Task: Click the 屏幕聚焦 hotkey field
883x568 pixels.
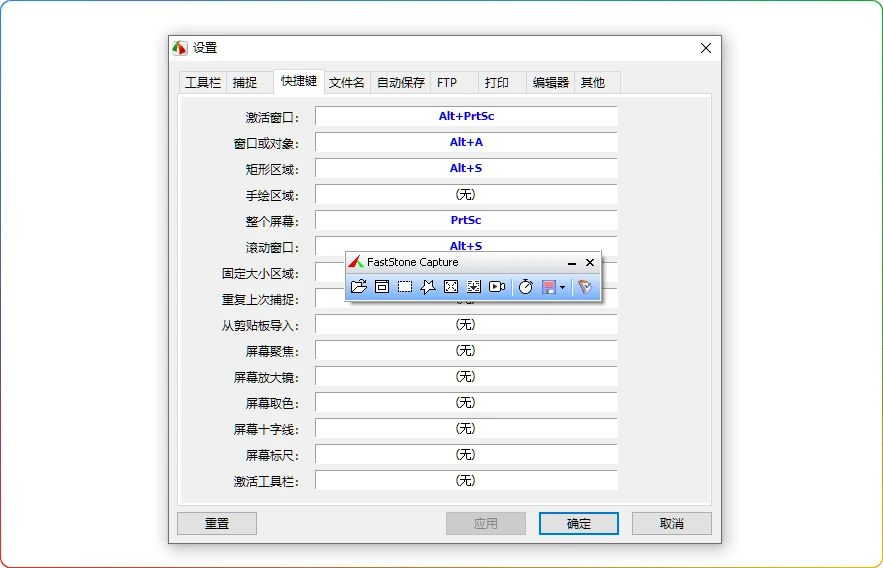Action: click(466, 350)
